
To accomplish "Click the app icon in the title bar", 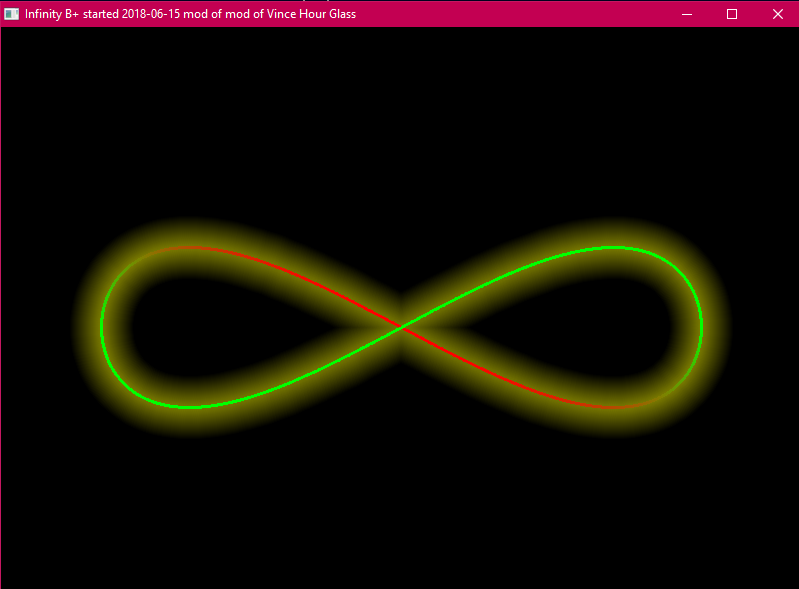I will coord(11,14).
